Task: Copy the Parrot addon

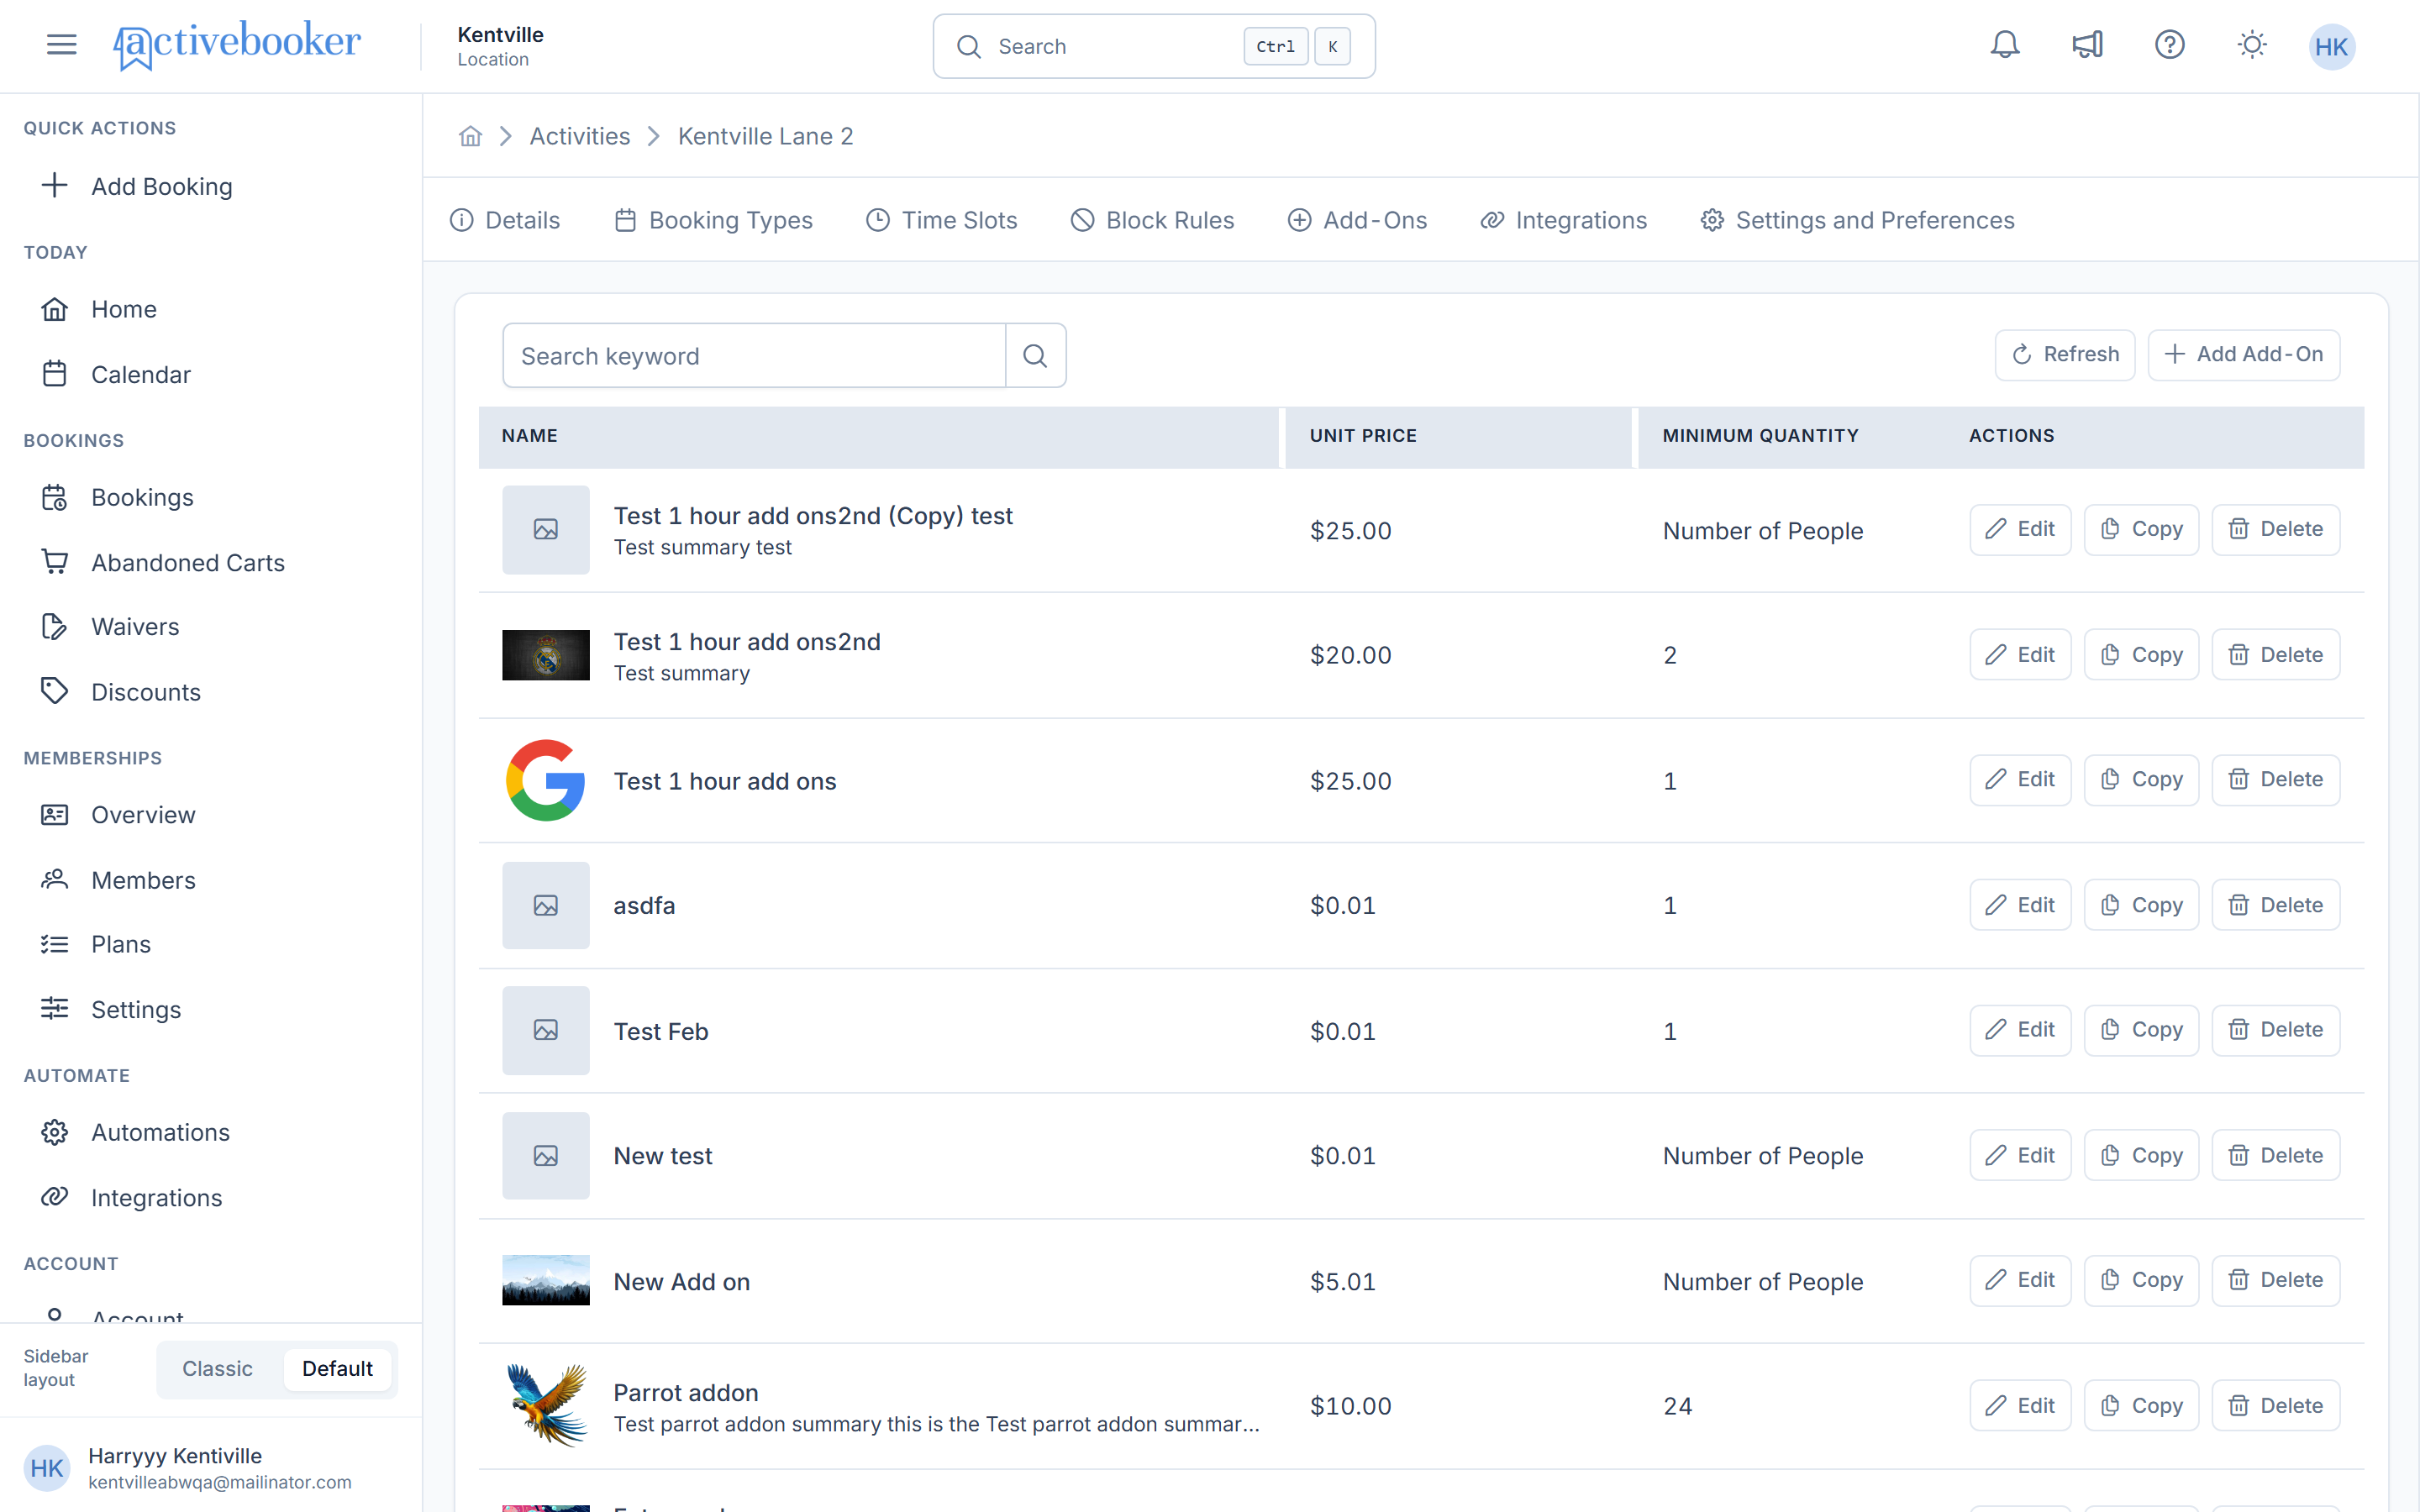Action: click(x=2140, y=1405)
